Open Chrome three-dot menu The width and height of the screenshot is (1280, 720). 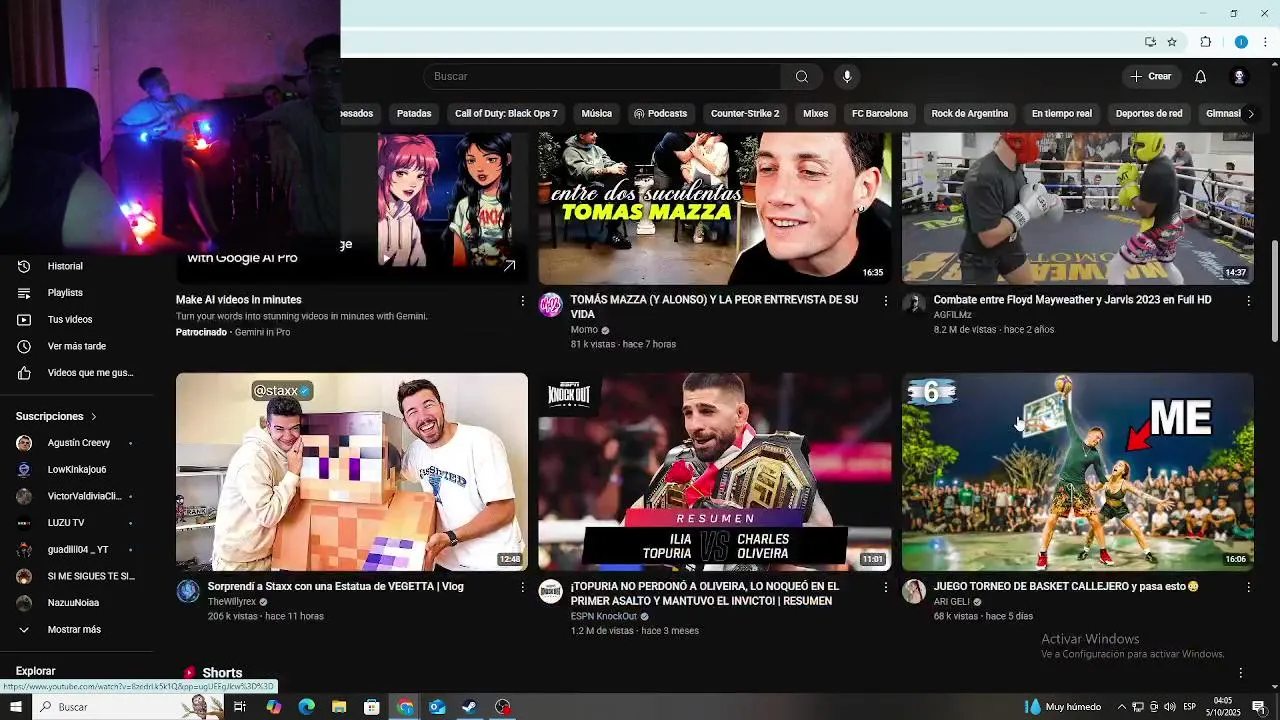1265,42
